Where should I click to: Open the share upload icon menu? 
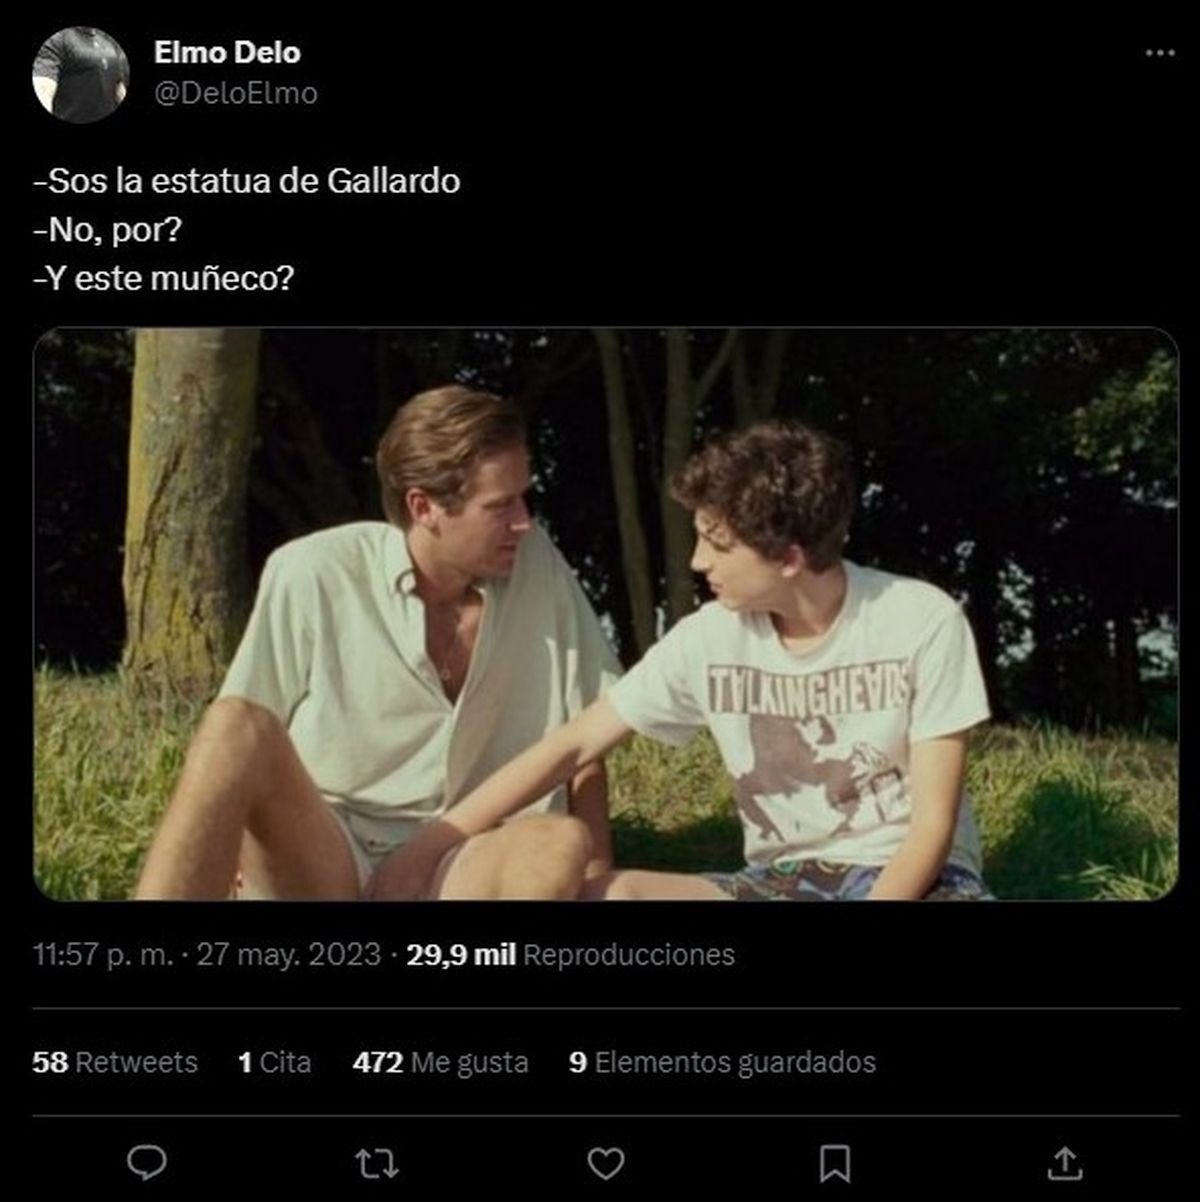1064,1163
